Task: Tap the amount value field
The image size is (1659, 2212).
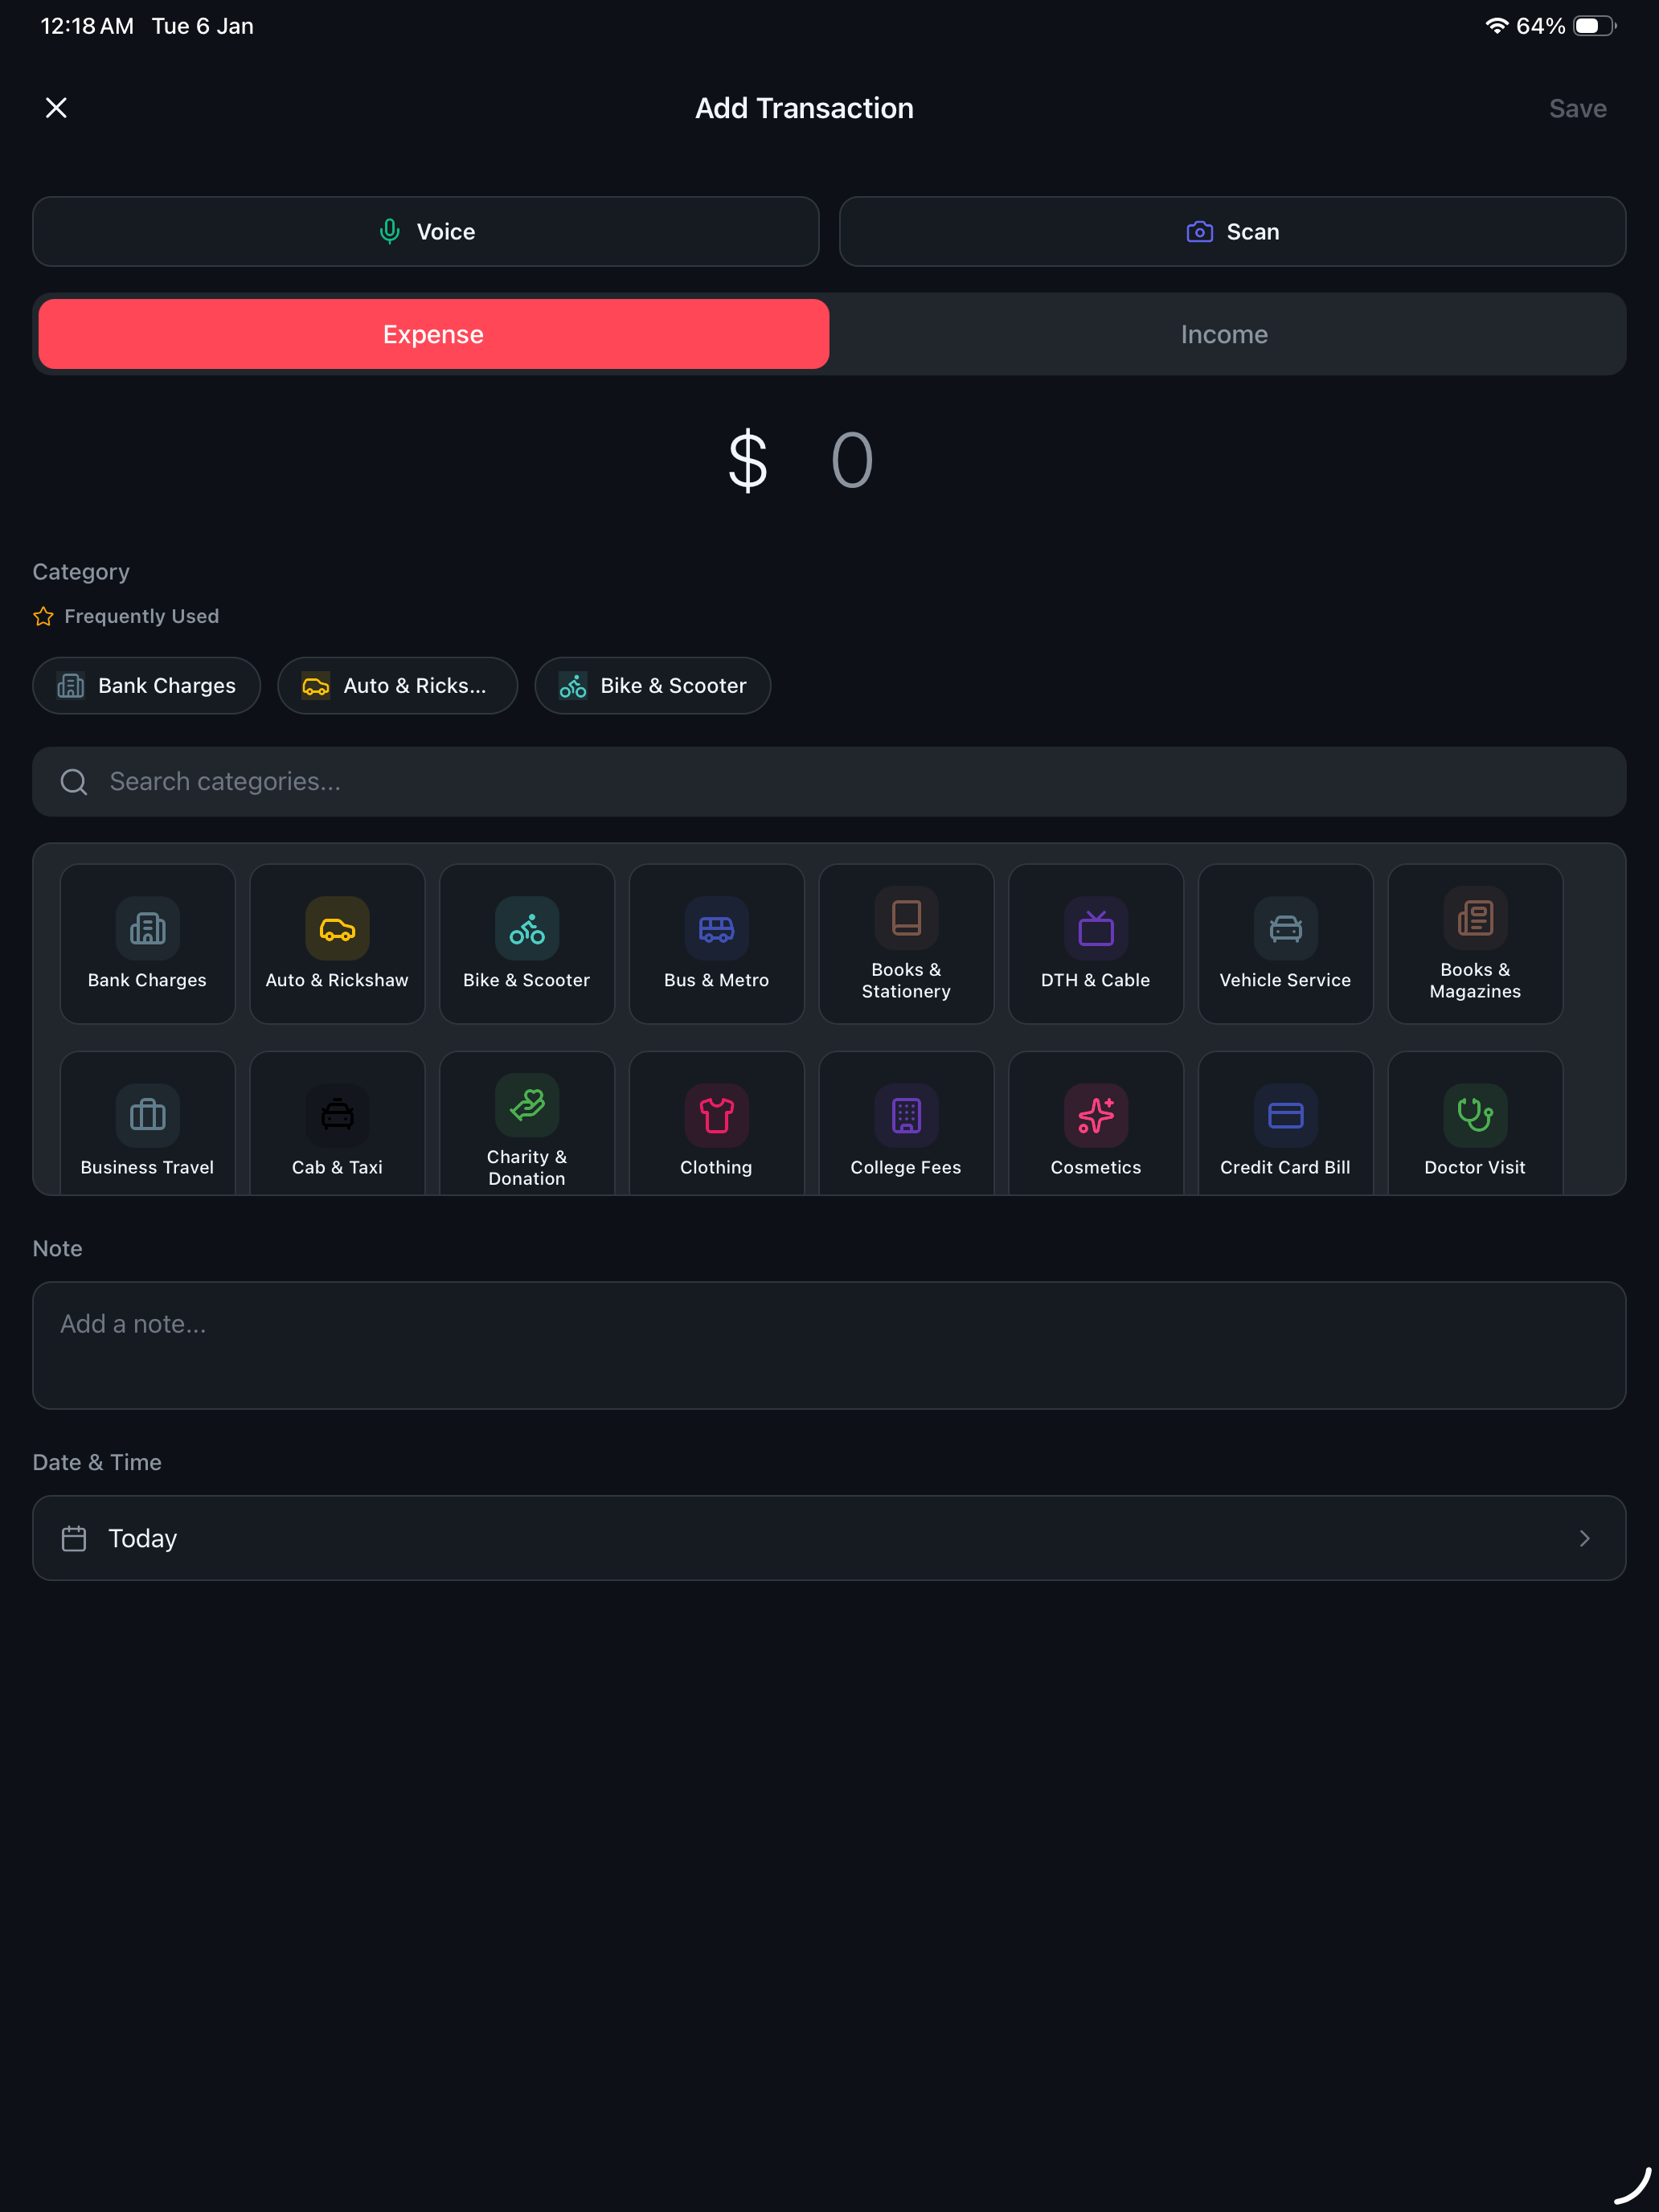Action: coord(852,461)
